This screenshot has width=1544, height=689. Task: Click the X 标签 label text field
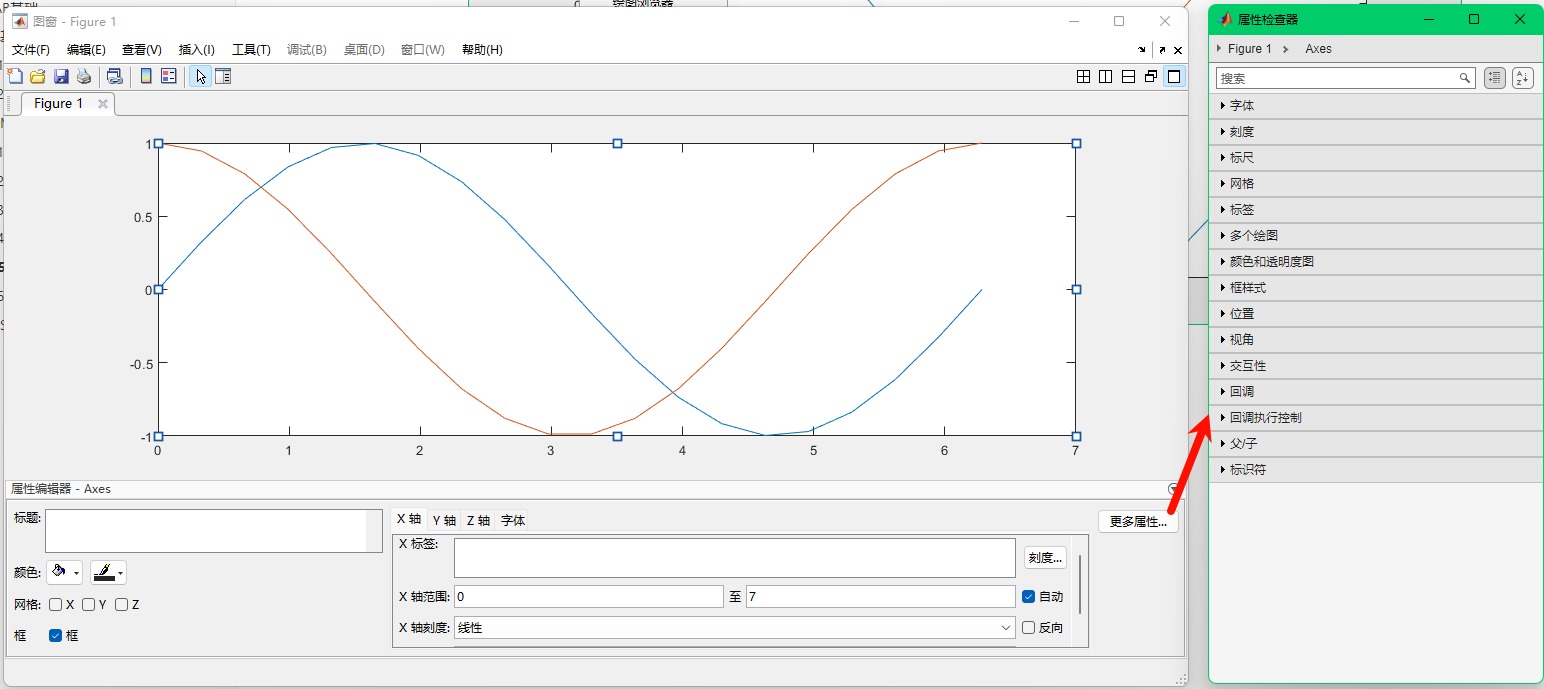point(735,558)
